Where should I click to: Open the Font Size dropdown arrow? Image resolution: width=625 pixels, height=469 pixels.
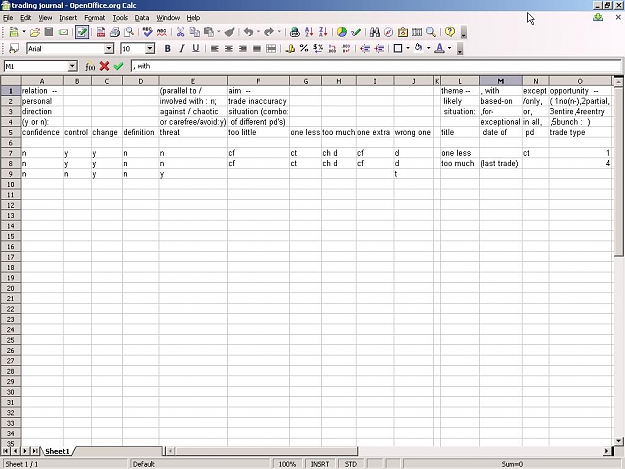pyautogui.click(x=150, y=49)
